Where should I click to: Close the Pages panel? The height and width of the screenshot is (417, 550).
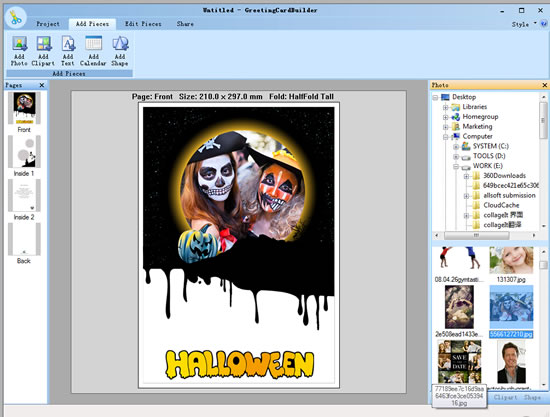(x=42, y=85)
